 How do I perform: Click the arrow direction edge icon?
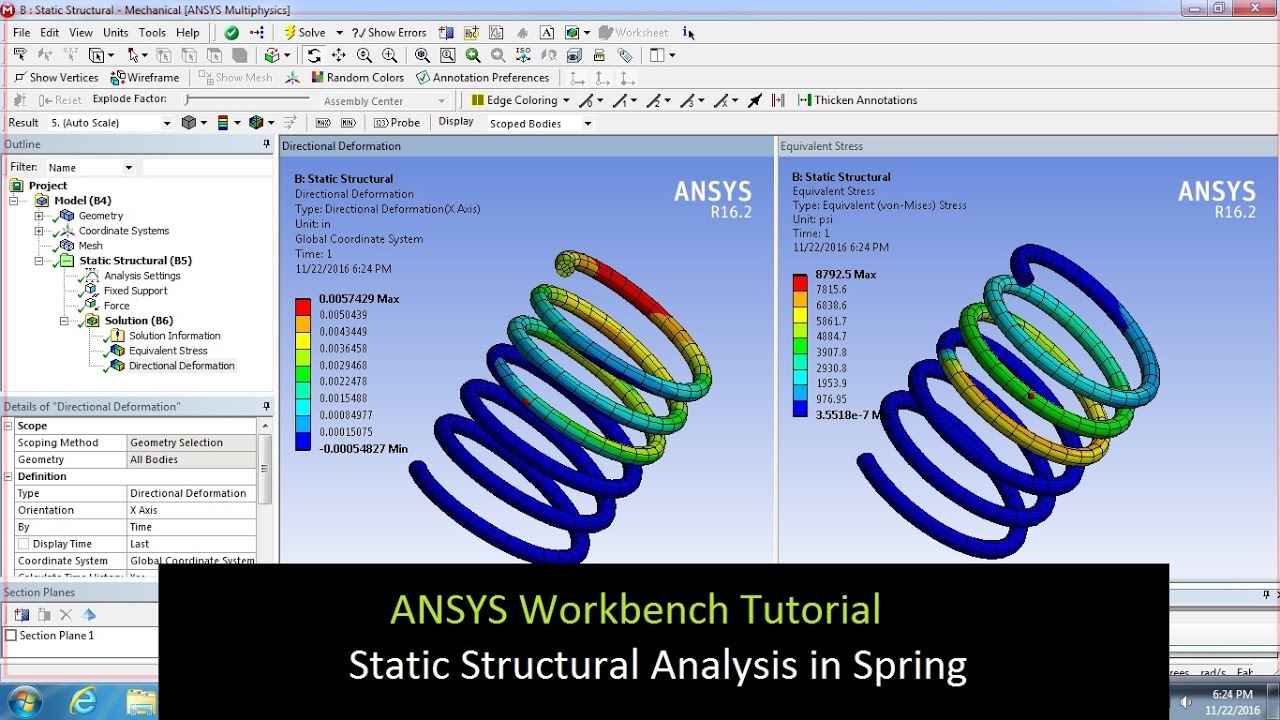coord(755,100)
